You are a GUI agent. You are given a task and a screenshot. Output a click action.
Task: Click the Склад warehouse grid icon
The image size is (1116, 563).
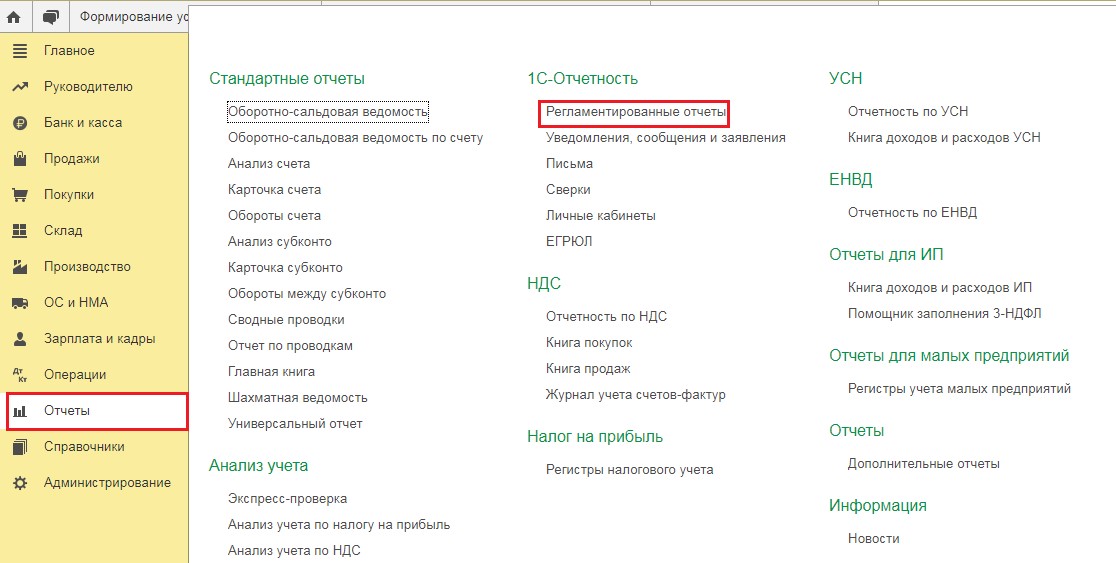20,231
